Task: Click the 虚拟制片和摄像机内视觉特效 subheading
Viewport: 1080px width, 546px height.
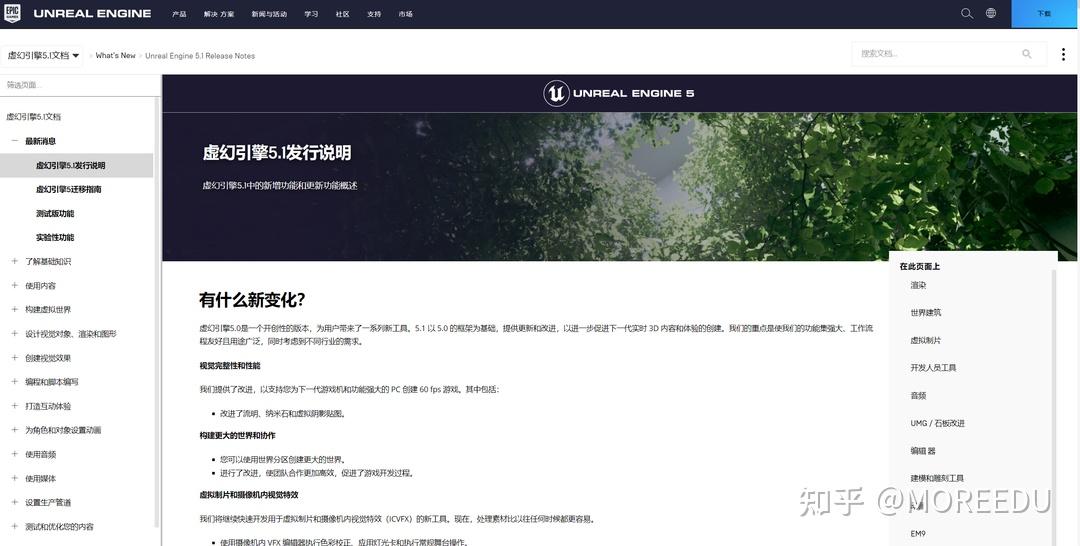Action: (x=249, y=495)
